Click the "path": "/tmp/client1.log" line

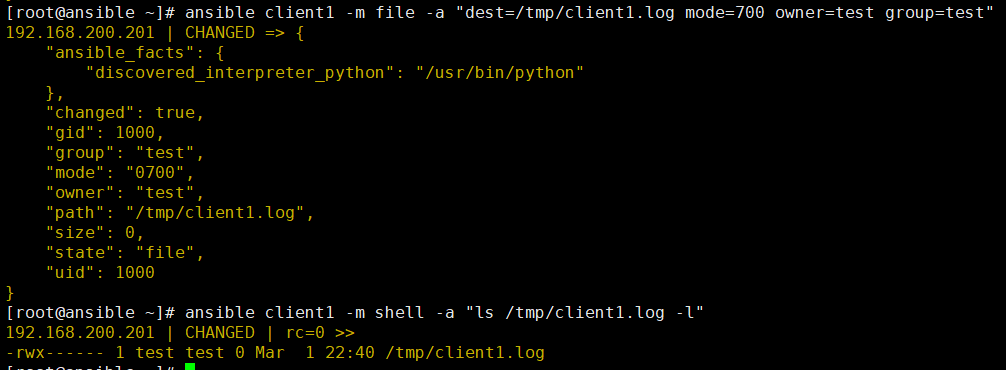(x=180, y=213)
